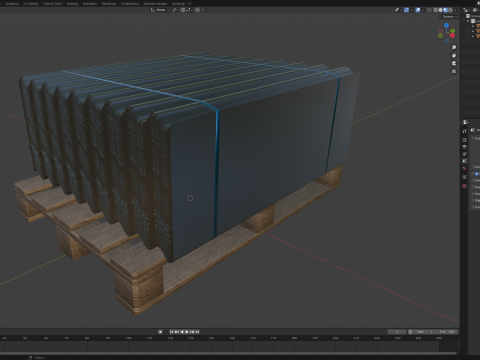Click the zoom magnifier navigation button

[x=454, y=47]
